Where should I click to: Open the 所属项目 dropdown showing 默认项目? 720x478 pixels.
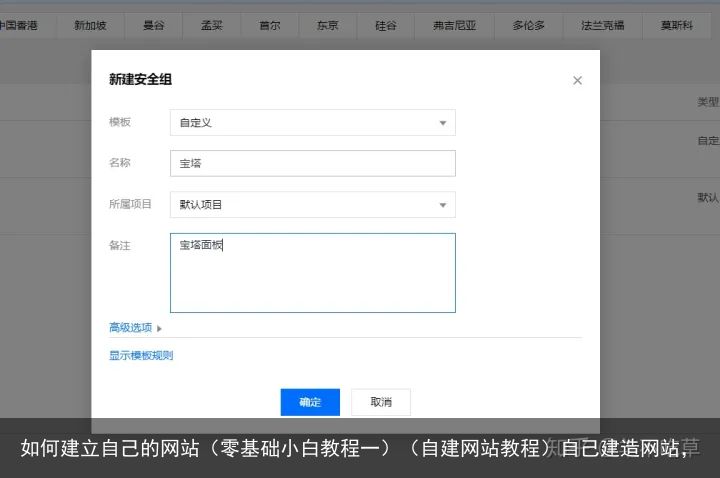313,205
